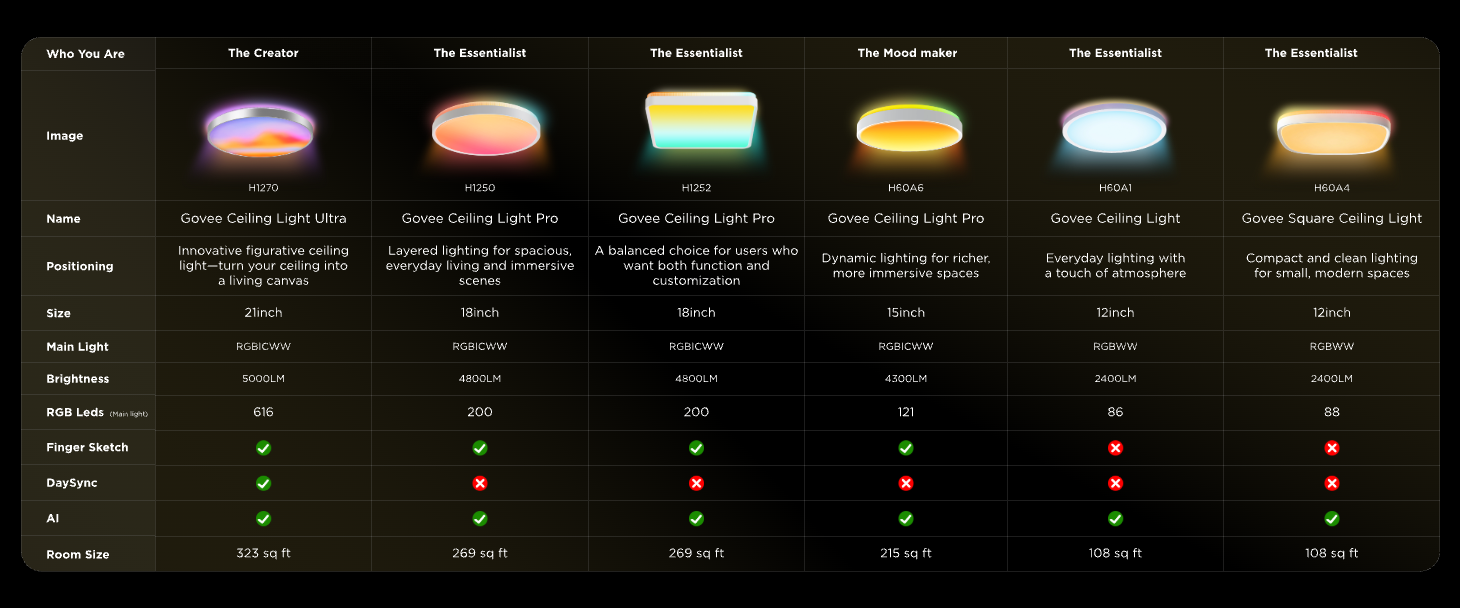The image size is (1460, 608).
Task: Click the H1250 round ceiling light image
Action: [485, 129]
